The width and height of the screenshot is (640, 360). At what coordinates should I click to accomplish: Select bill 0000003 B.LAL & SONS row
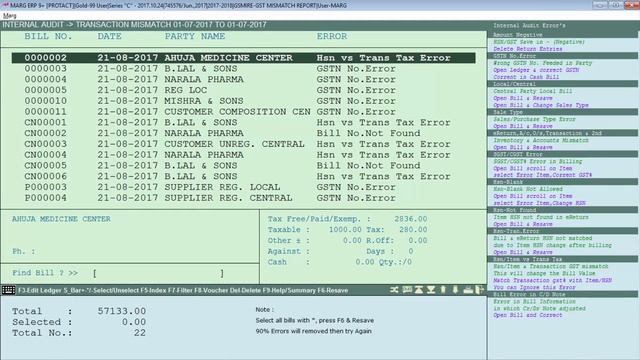tap(243, 69)
